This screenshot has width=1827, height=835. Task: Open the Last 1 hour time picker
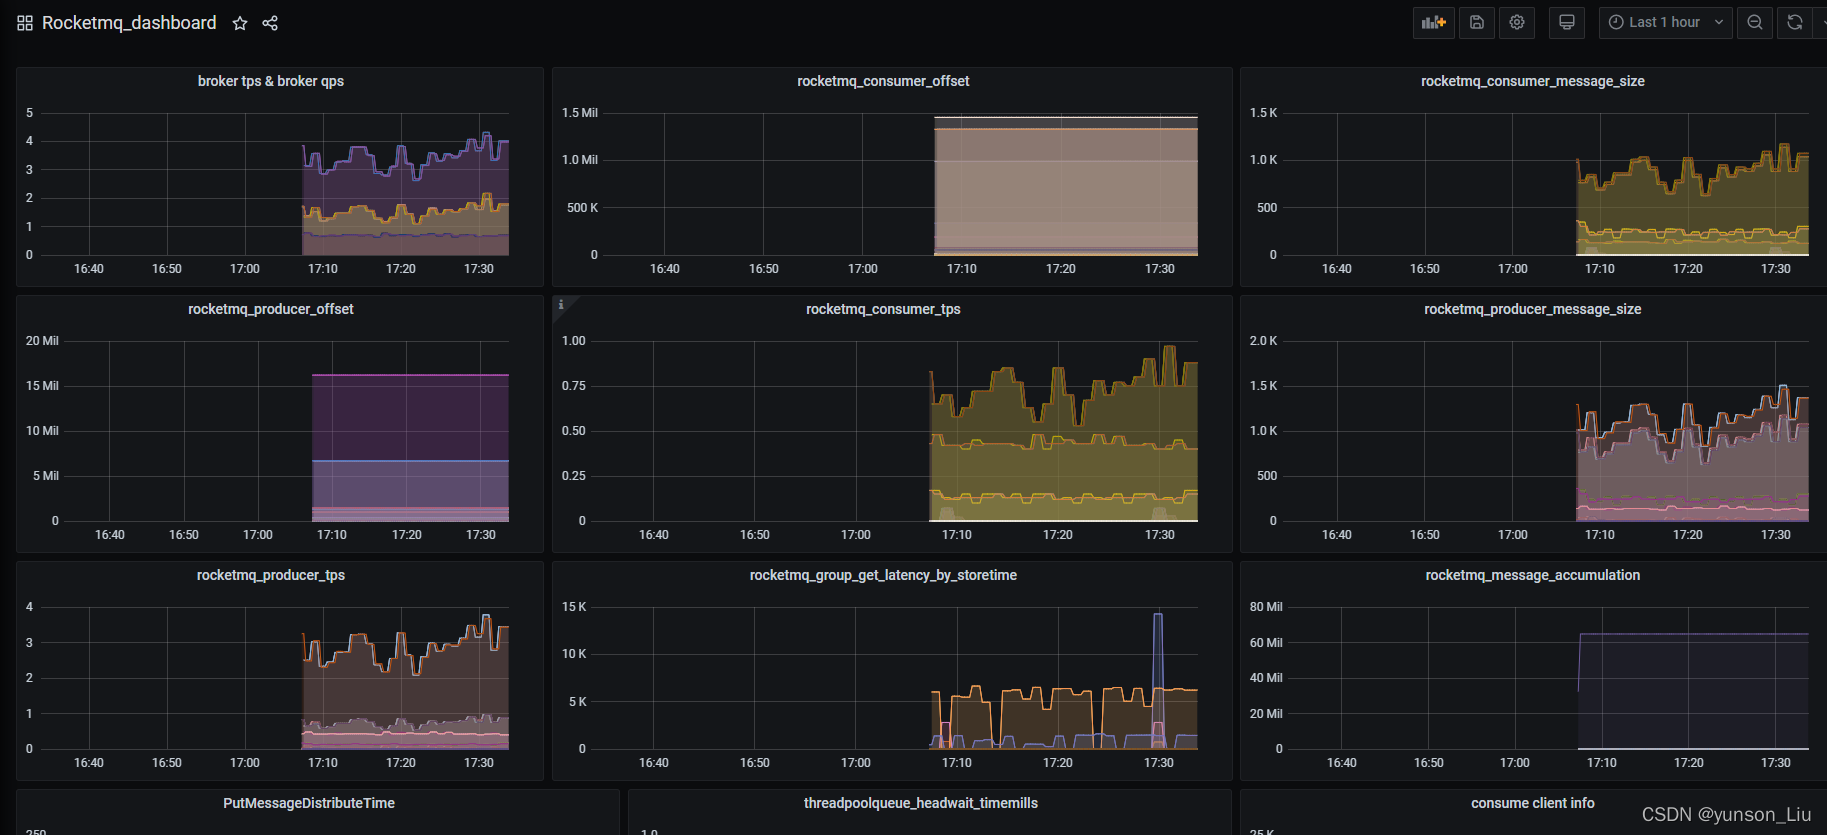tap(1666, 22)
